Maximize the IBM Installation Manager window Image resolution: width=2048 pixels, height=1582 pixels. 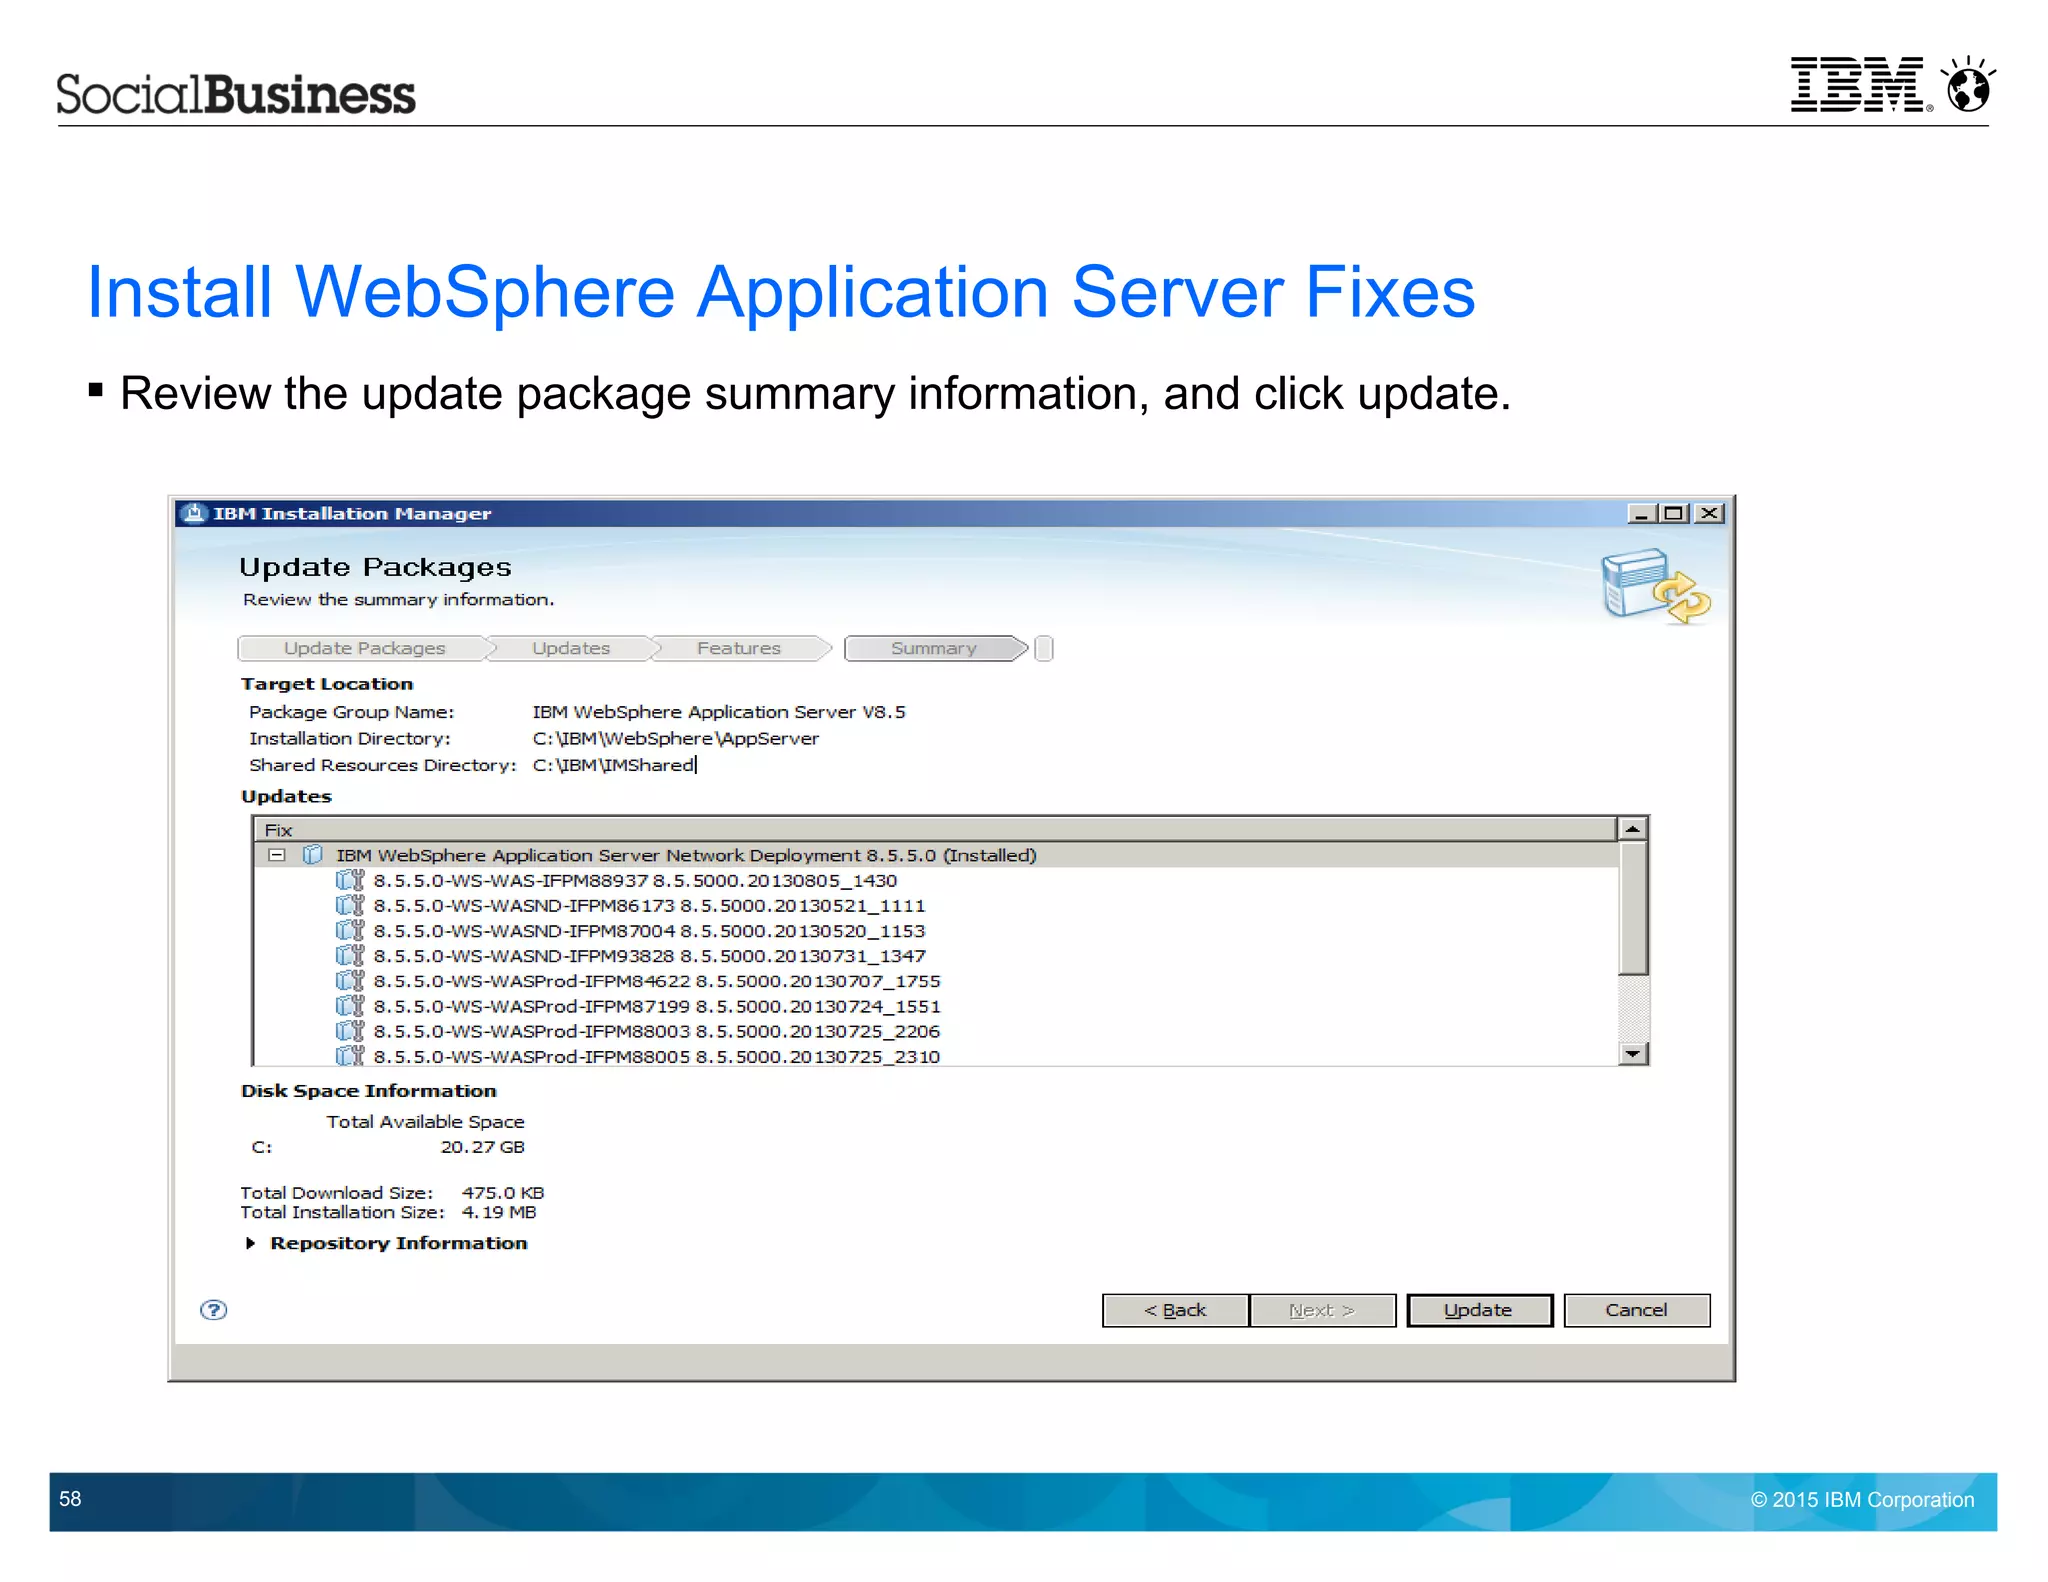tap(1674, 513)
